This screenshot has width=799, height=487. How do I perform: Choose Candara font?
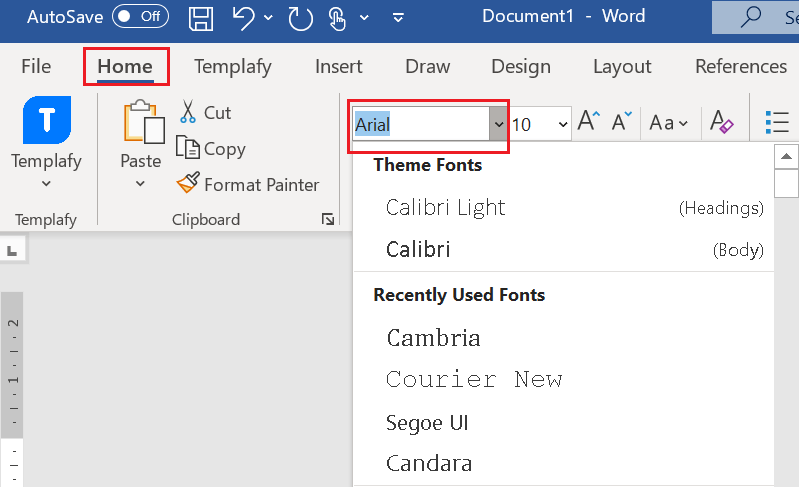(x=564, y=464)
